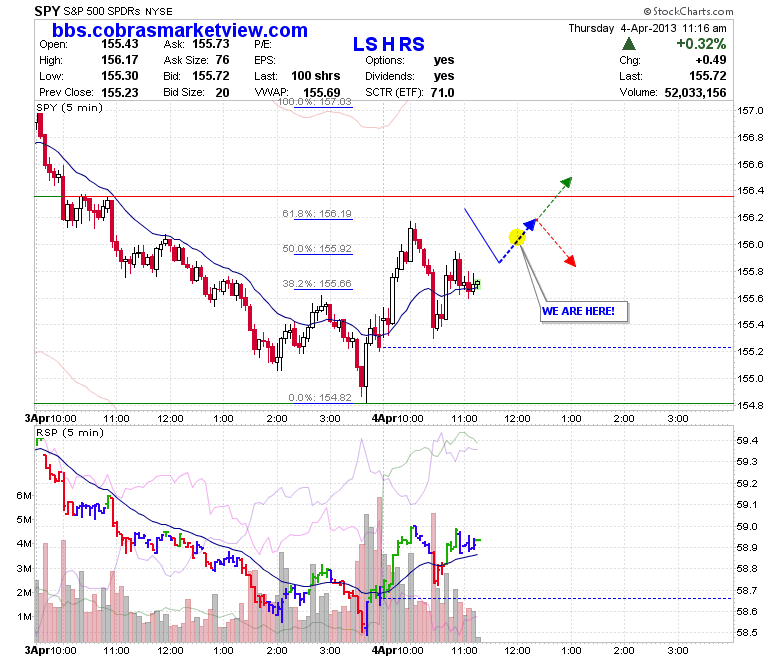Viewport: 780px width, 659px height.
Task: Click the Options yes value
Action: [x=444, y=60]
